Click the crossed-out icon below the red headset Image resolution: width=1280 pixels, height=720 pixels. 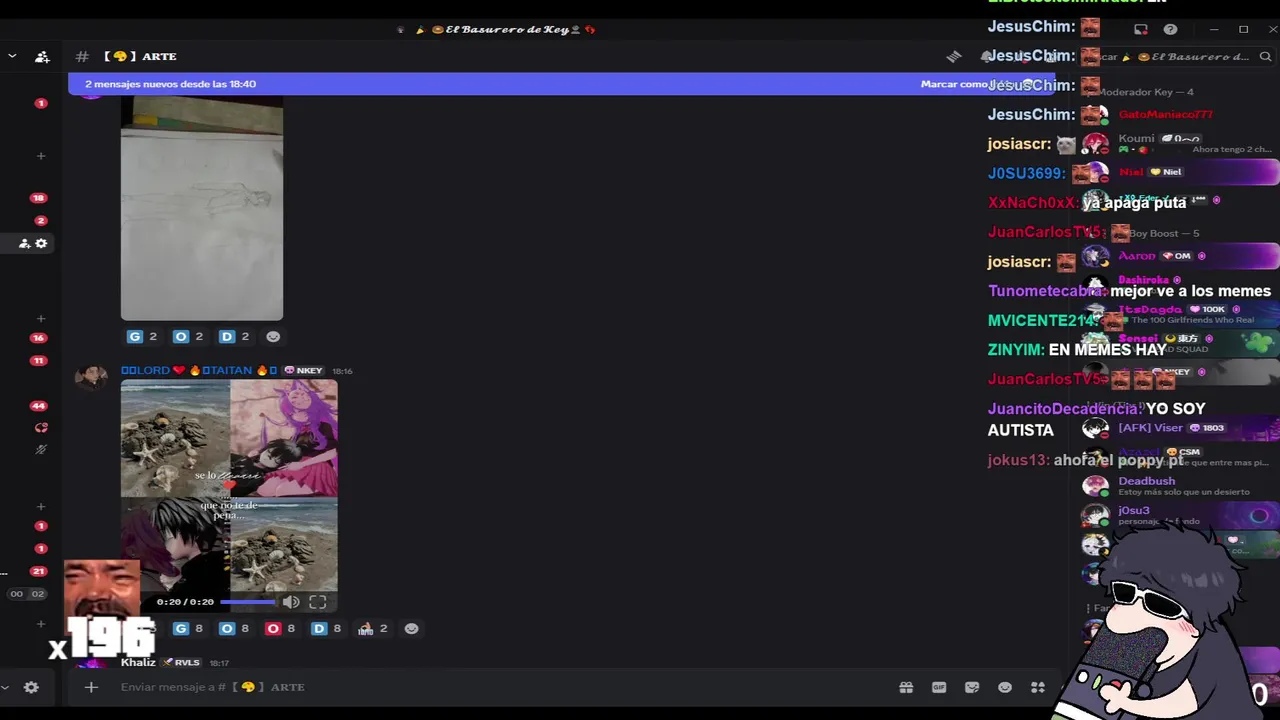pos(41,450)
